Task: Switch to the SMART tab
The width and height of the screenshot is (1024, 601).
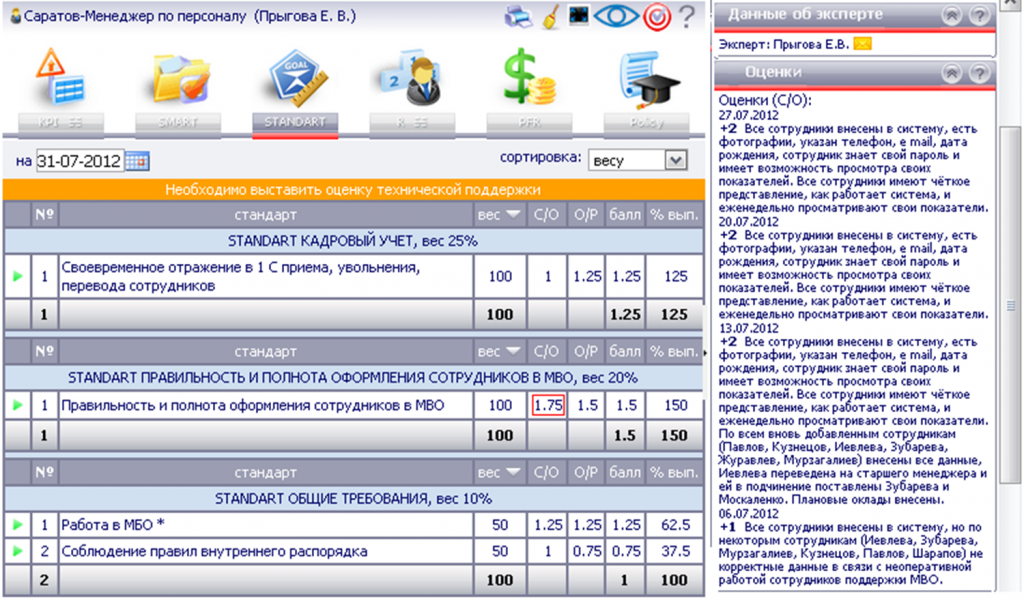Action: click(178, 123)
